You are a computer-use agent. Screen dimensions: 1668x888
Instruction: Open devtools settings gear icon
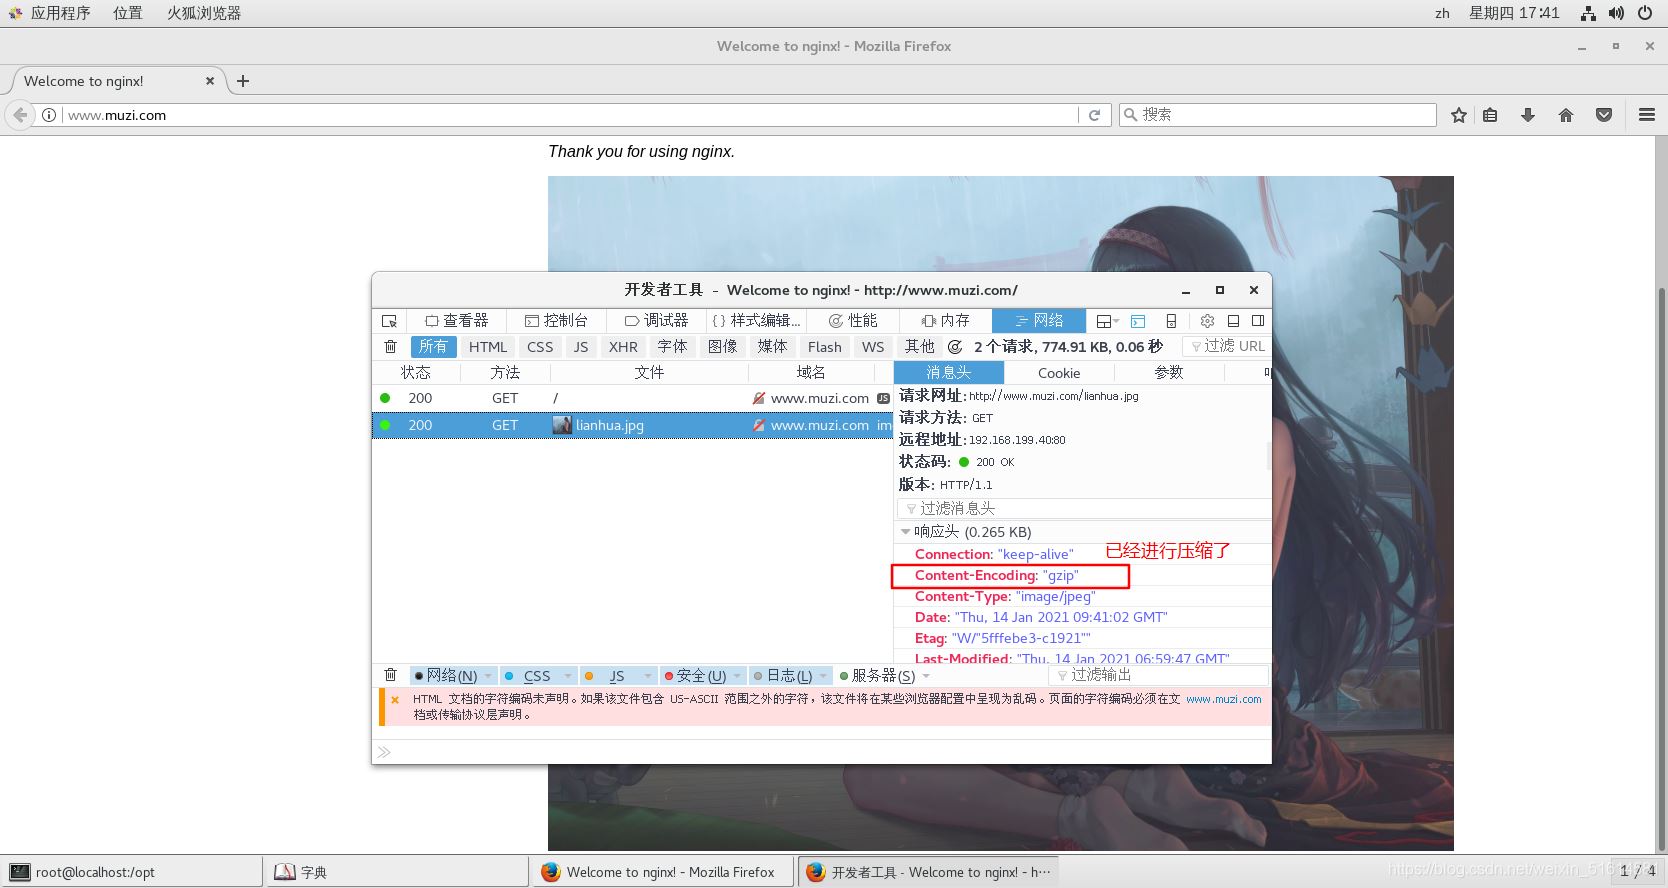point(1207,321)
